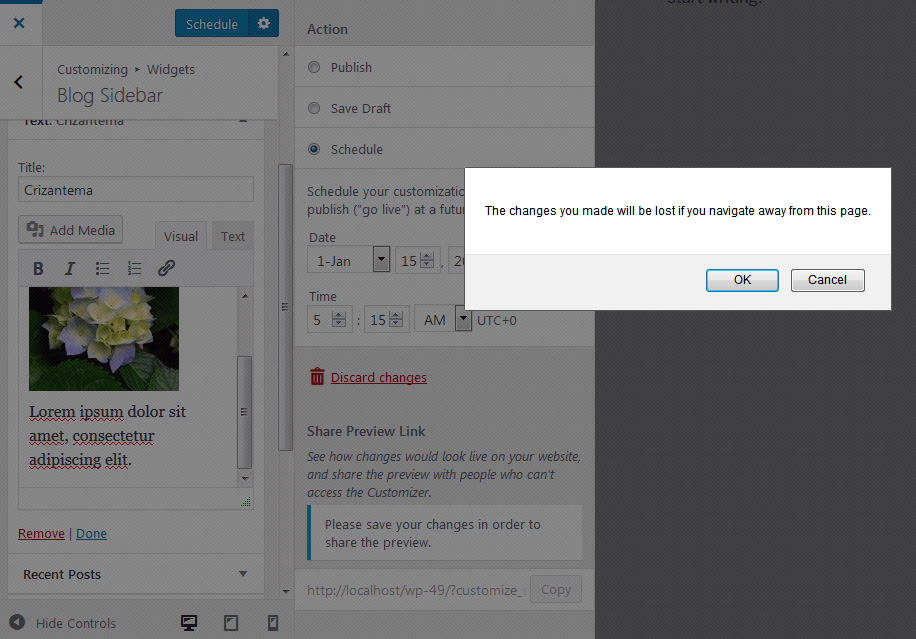Select the Schedule radio option
This screenshot has width=916, height=639.
314,149
